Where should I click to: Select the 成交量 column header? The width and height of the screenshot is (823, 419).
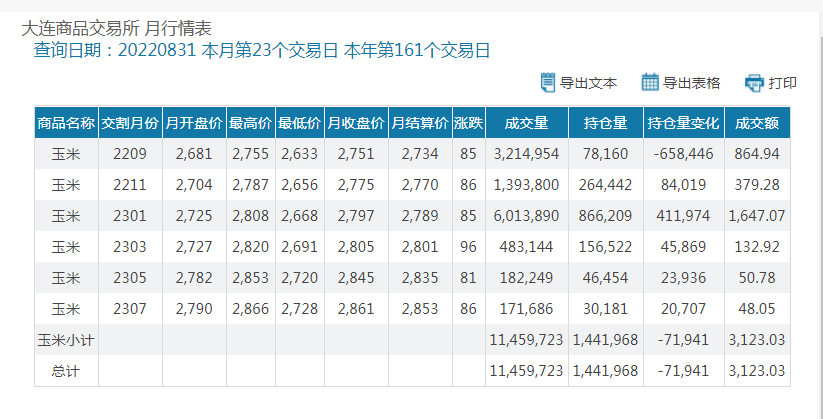click(x=526, y=123)
